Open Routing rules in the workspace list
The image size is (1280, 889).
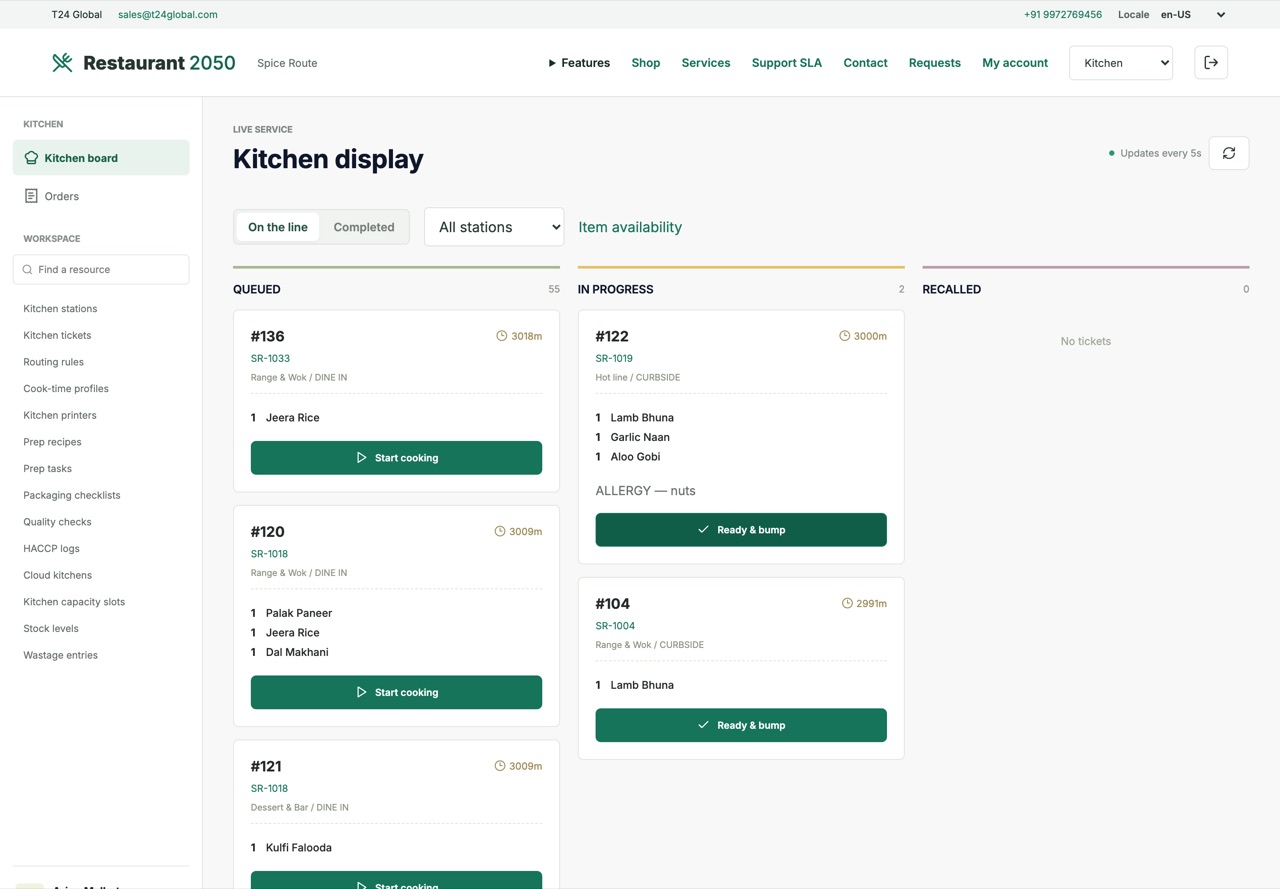54,362
